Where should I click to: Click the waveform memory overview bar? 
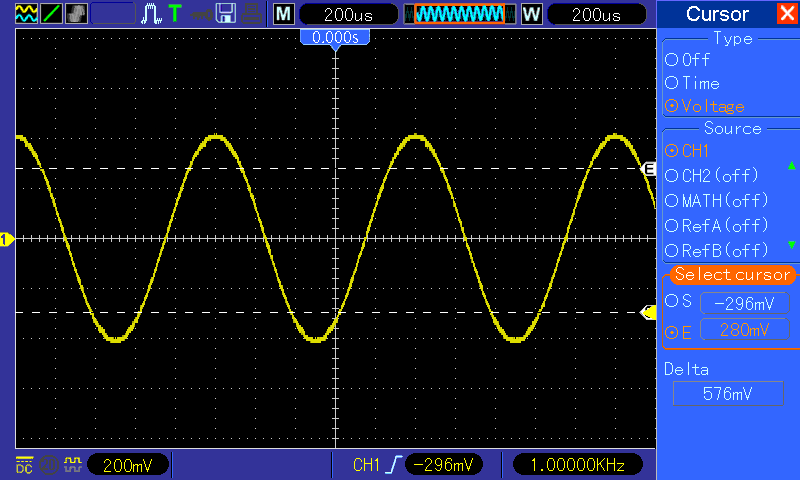pos(460,14)
